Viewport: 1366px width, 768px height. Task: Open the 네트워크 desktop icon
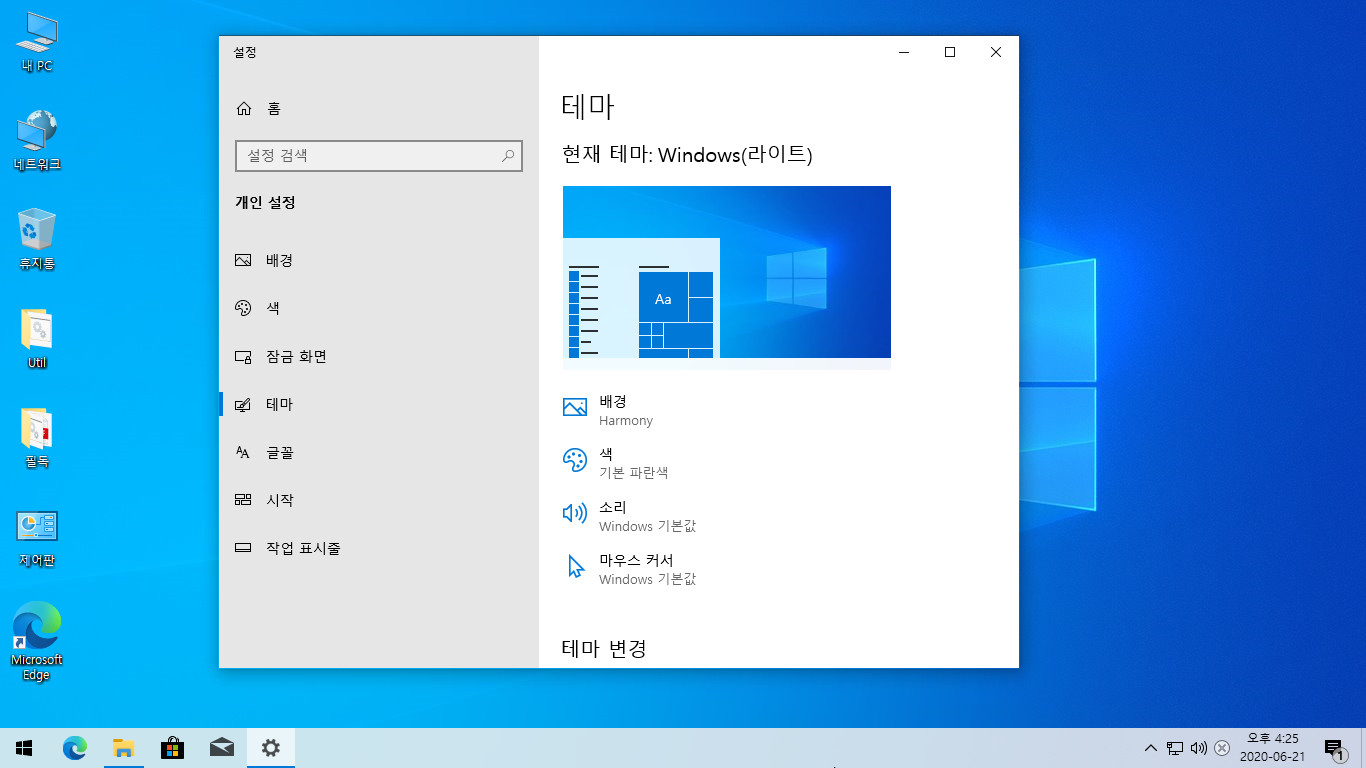click(x=37, y=141)
